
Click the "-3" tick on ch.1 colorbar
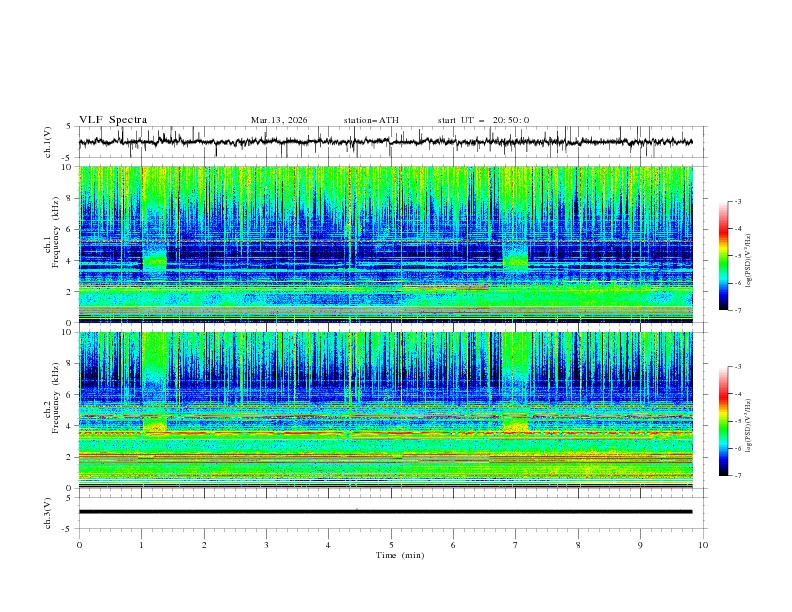click(737, 201)
